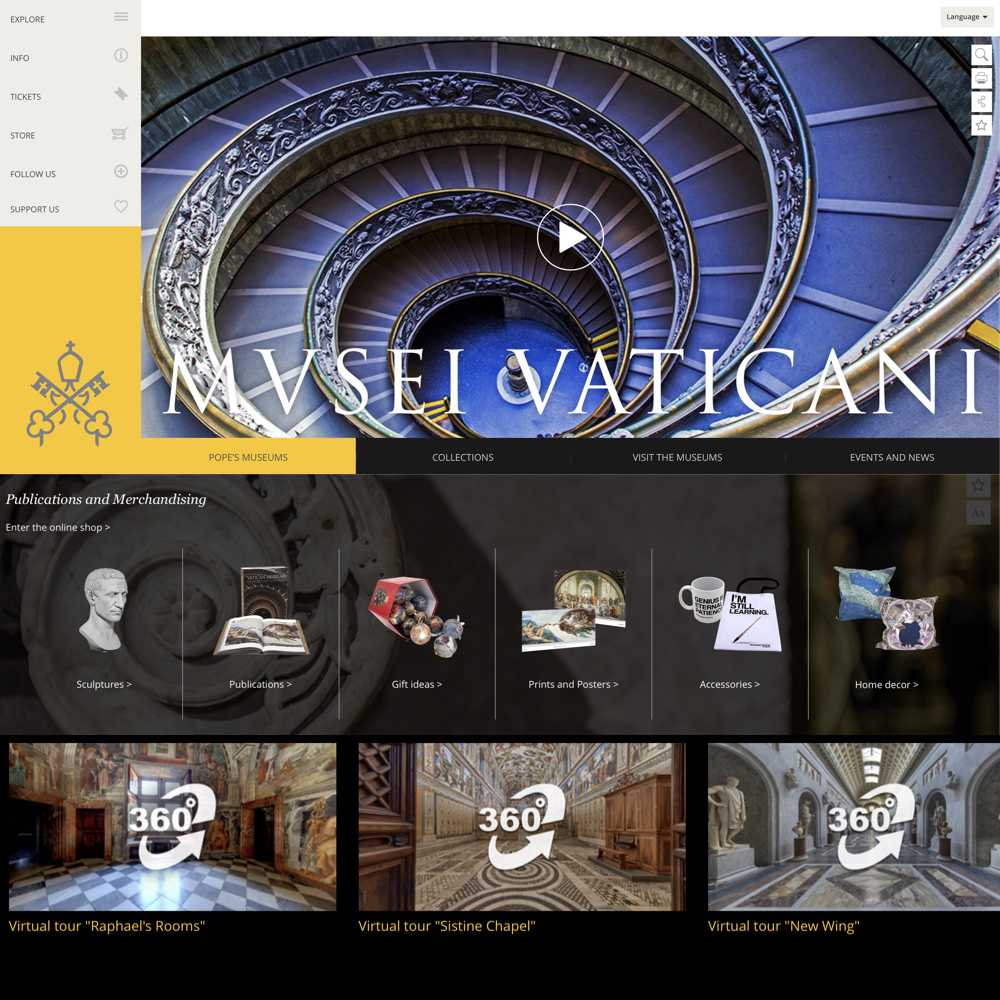Toggle the text size AA button

click(978, 513)
